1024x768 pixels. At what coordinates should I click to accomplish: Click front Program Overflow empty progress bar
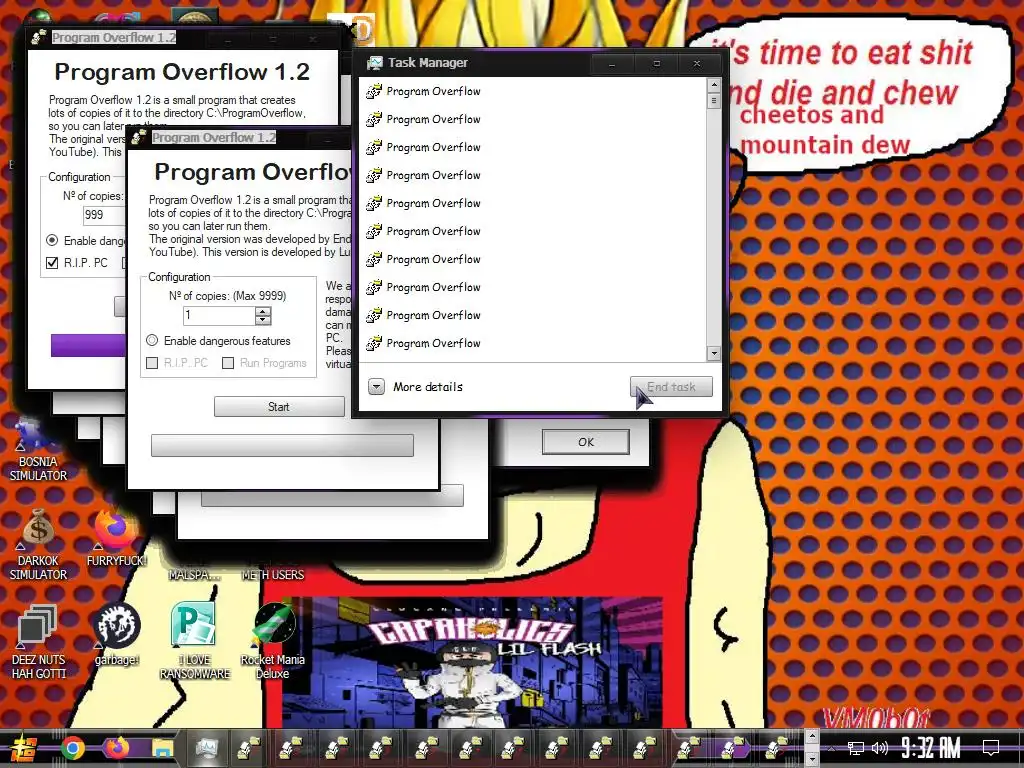[x=282, y=445]
